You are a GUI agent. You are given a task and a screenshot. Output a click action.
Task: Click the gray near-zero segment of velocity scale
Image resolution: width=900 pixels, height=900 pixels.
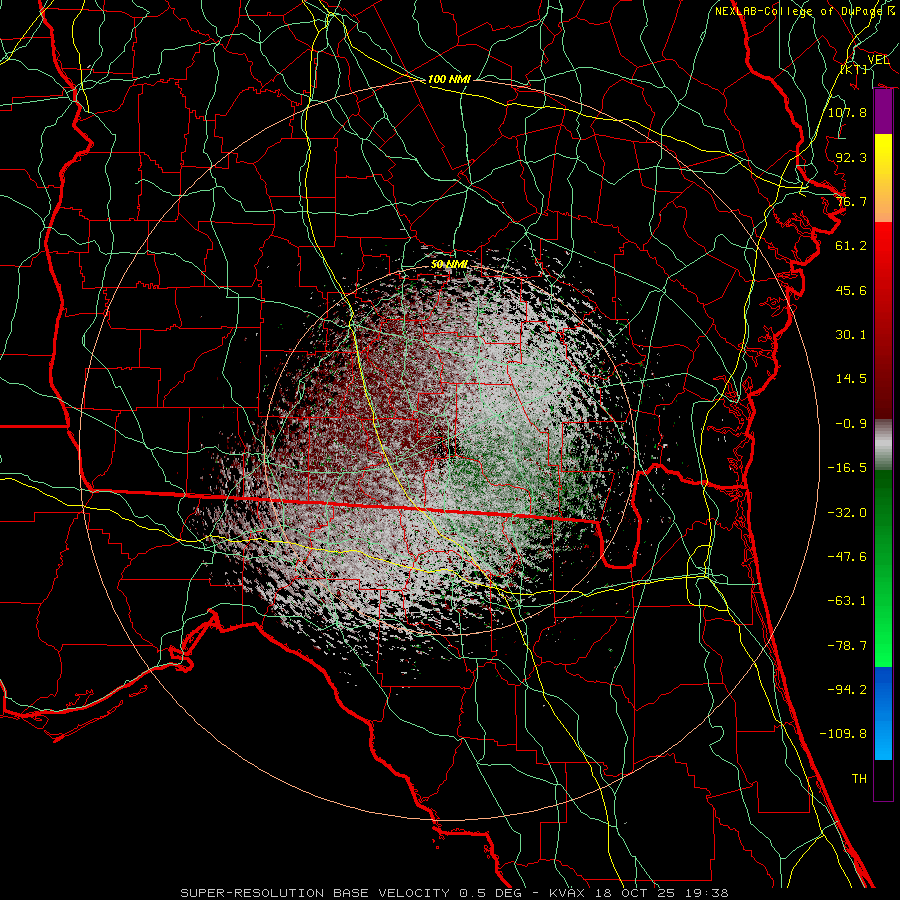coord(883,445)
